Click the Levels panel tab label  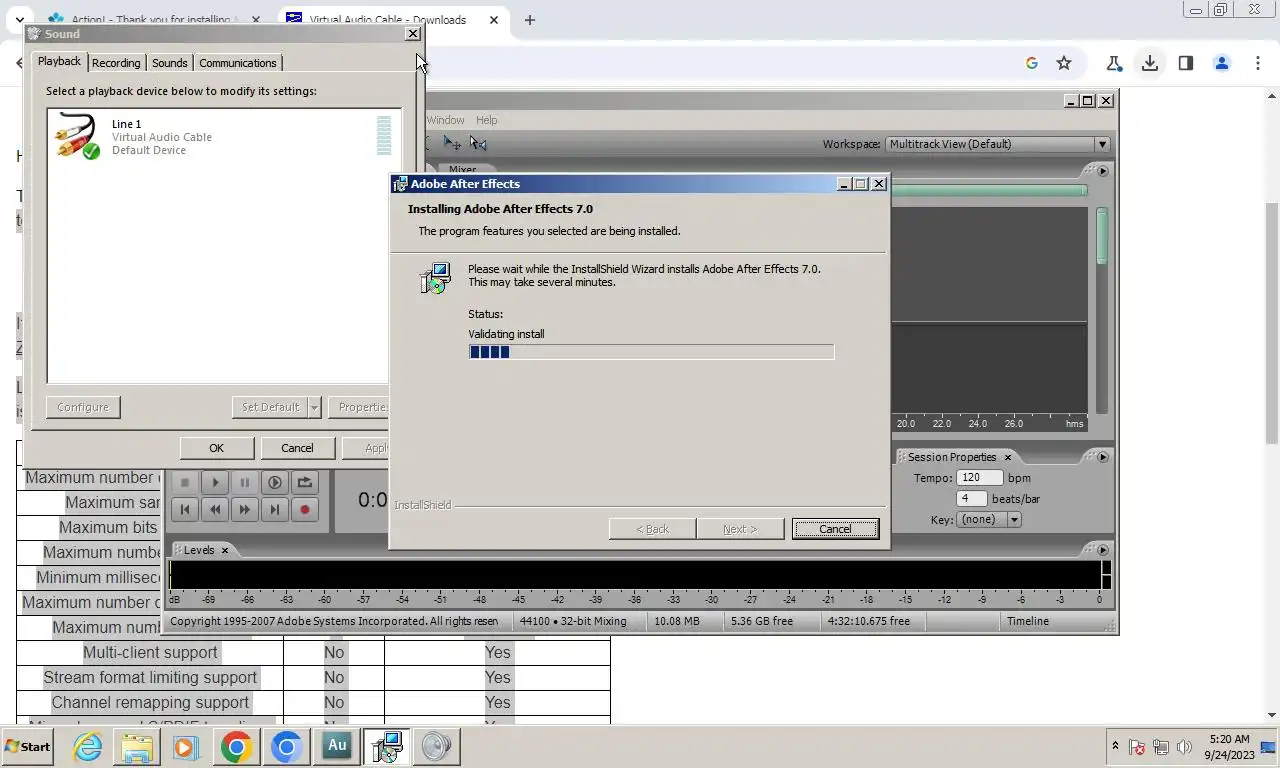tap(199, 550)
